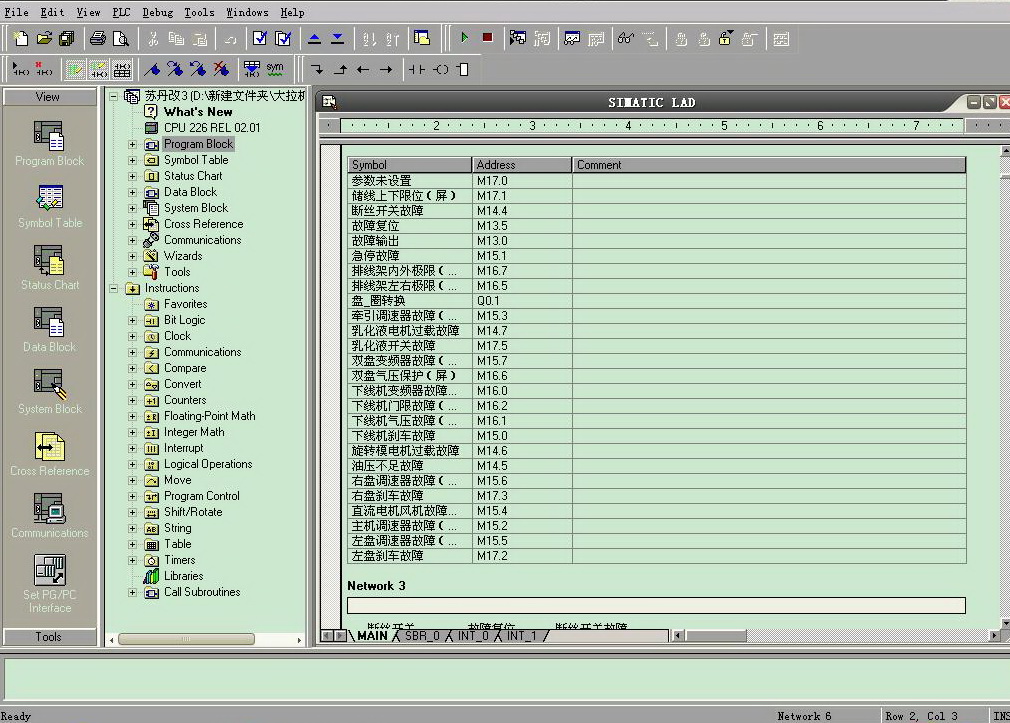
Task: Open the PLC menu
Action: (x=121, y=12)
